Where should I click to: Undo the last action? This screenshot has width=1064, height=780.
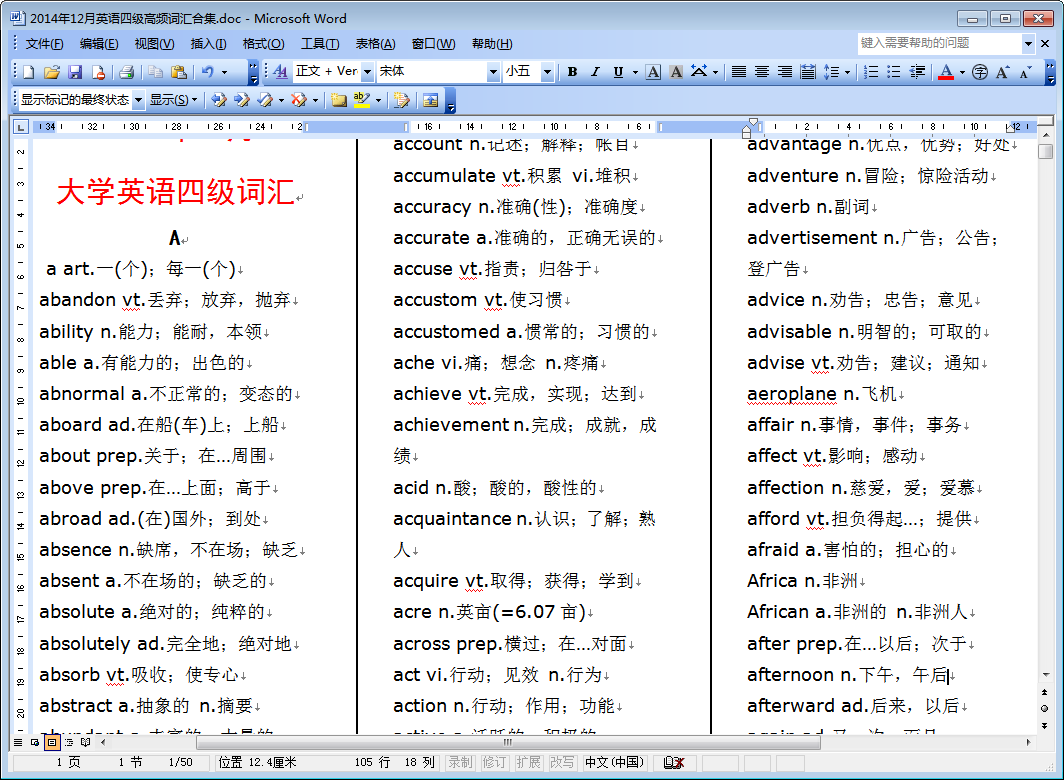point(208,72)
